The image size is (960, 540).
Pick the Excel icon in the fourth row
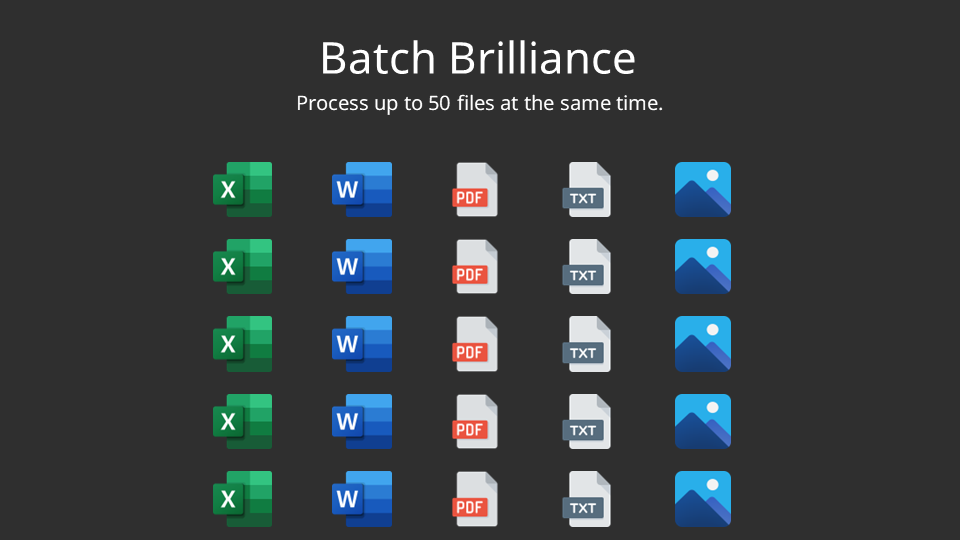[x=242, y=421]
